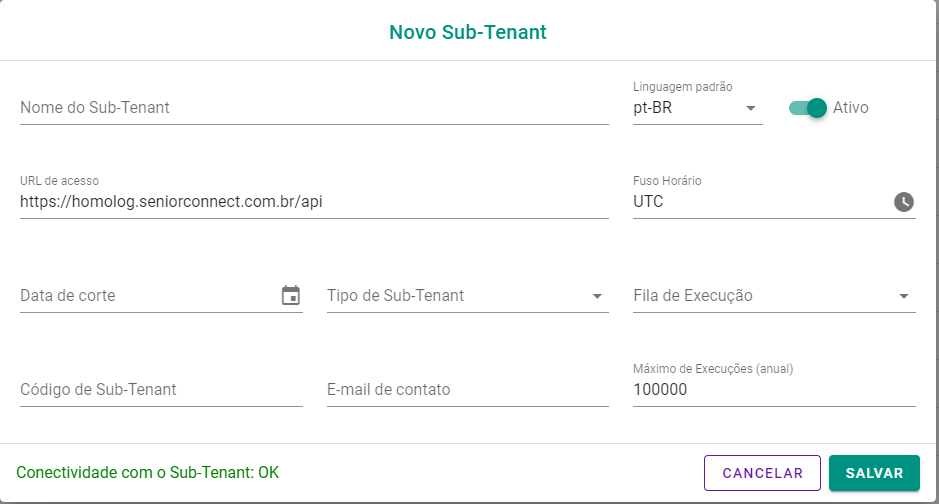Click the Tipo de Sub-Tenant arrow icon
Screen dimensions: 939x504
[597, 296]
